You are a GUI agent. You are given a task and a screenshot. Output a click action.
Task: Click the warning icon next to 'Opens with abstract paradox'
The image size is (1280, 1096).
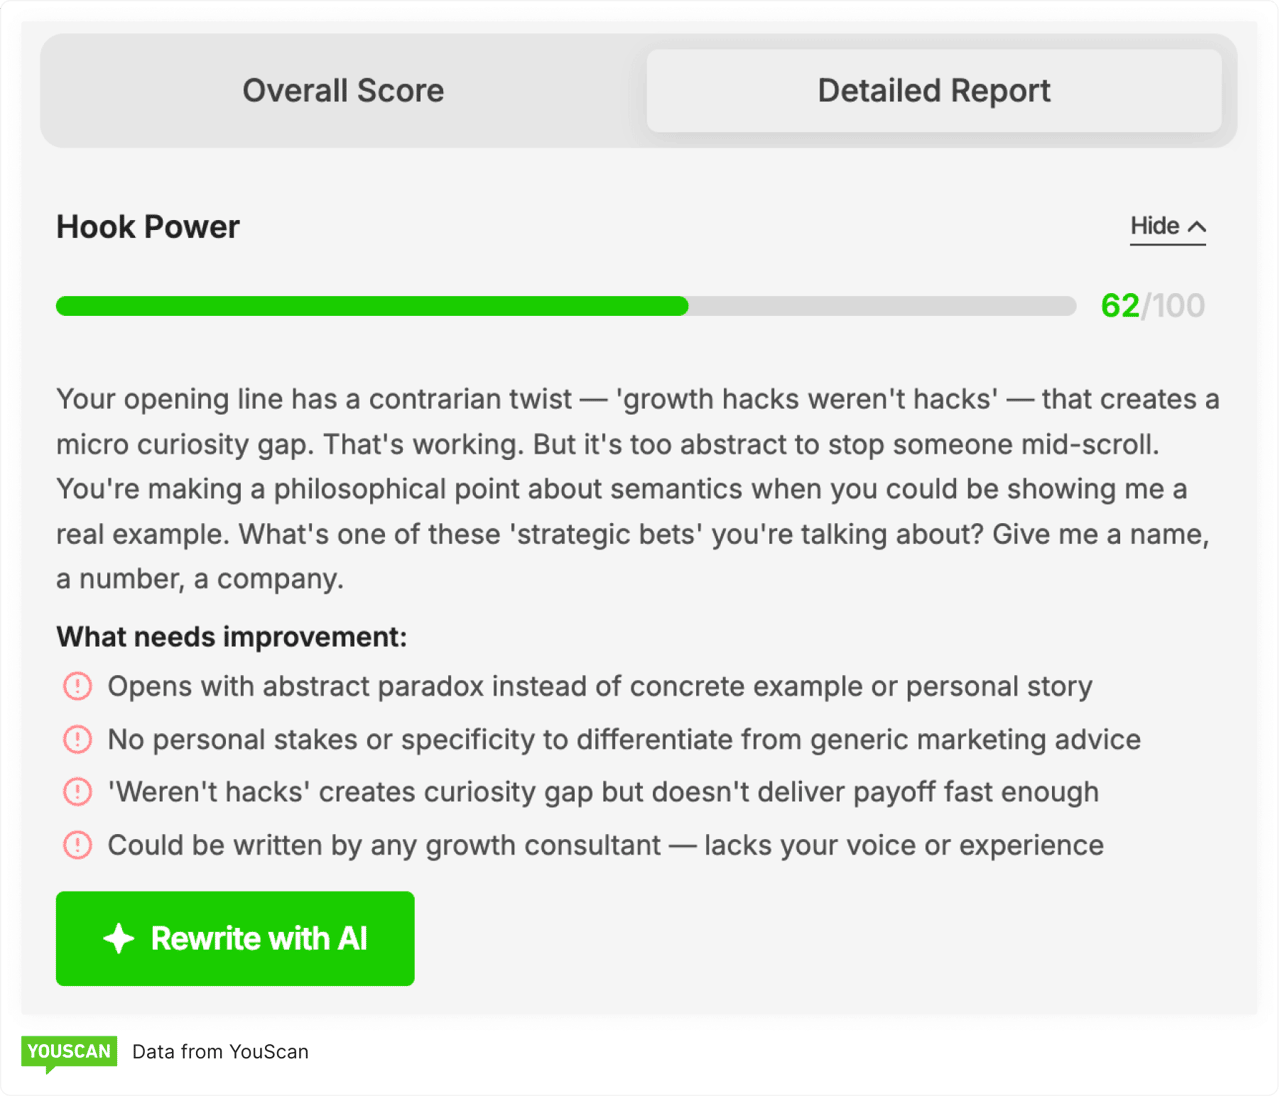click(77, 687)
